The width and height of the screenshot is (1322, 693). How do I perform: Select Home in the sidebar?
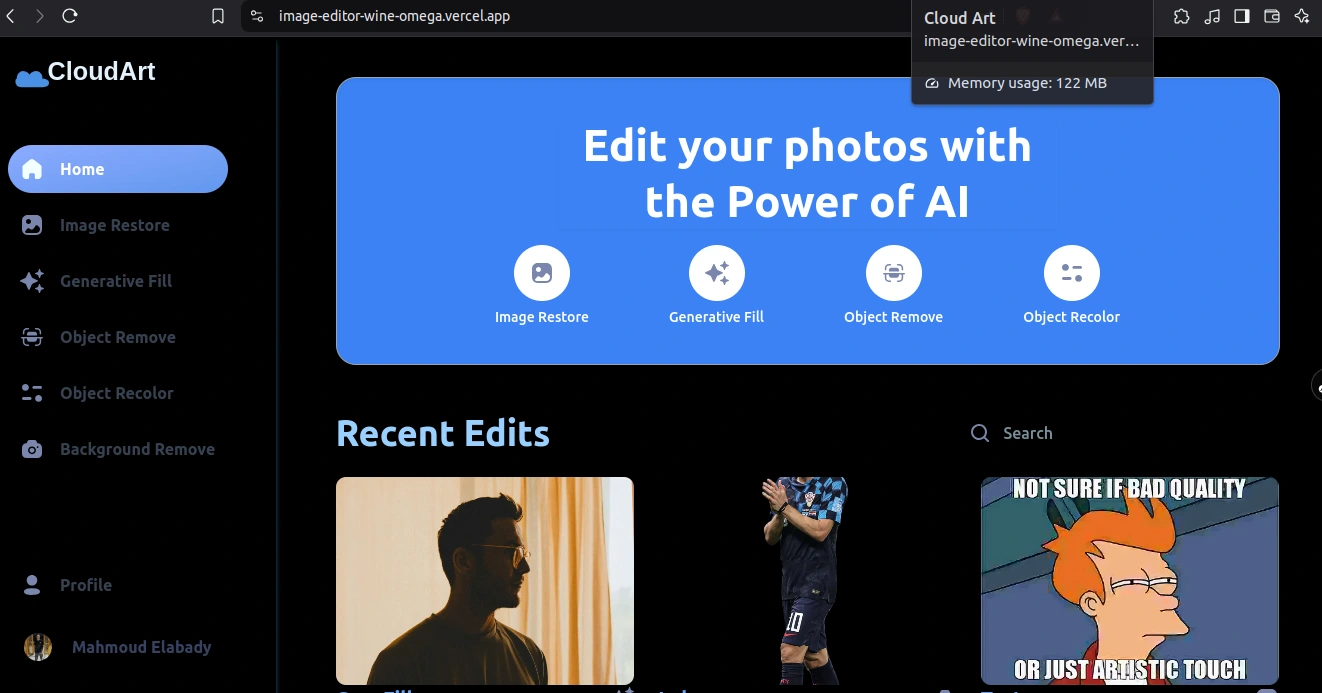[x=118, y=169]
